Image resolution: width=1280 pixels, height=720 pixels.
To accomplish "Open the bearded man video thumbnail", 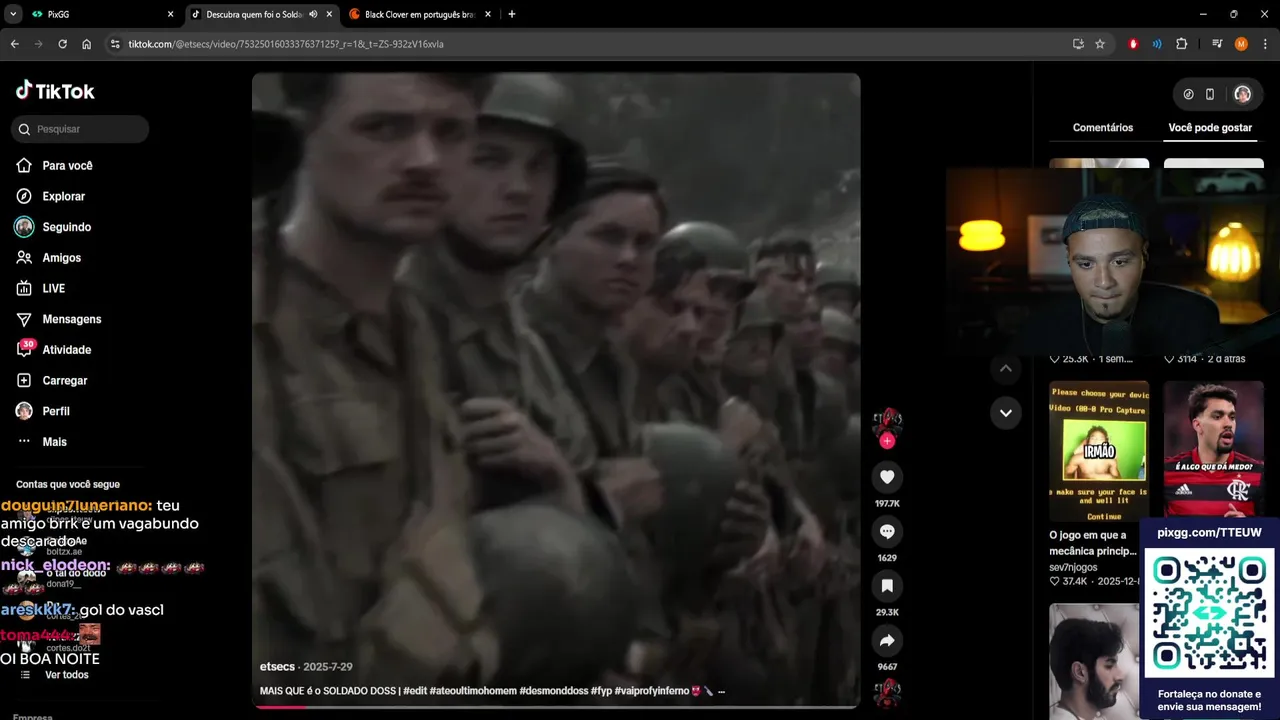I will (1094, 660).
